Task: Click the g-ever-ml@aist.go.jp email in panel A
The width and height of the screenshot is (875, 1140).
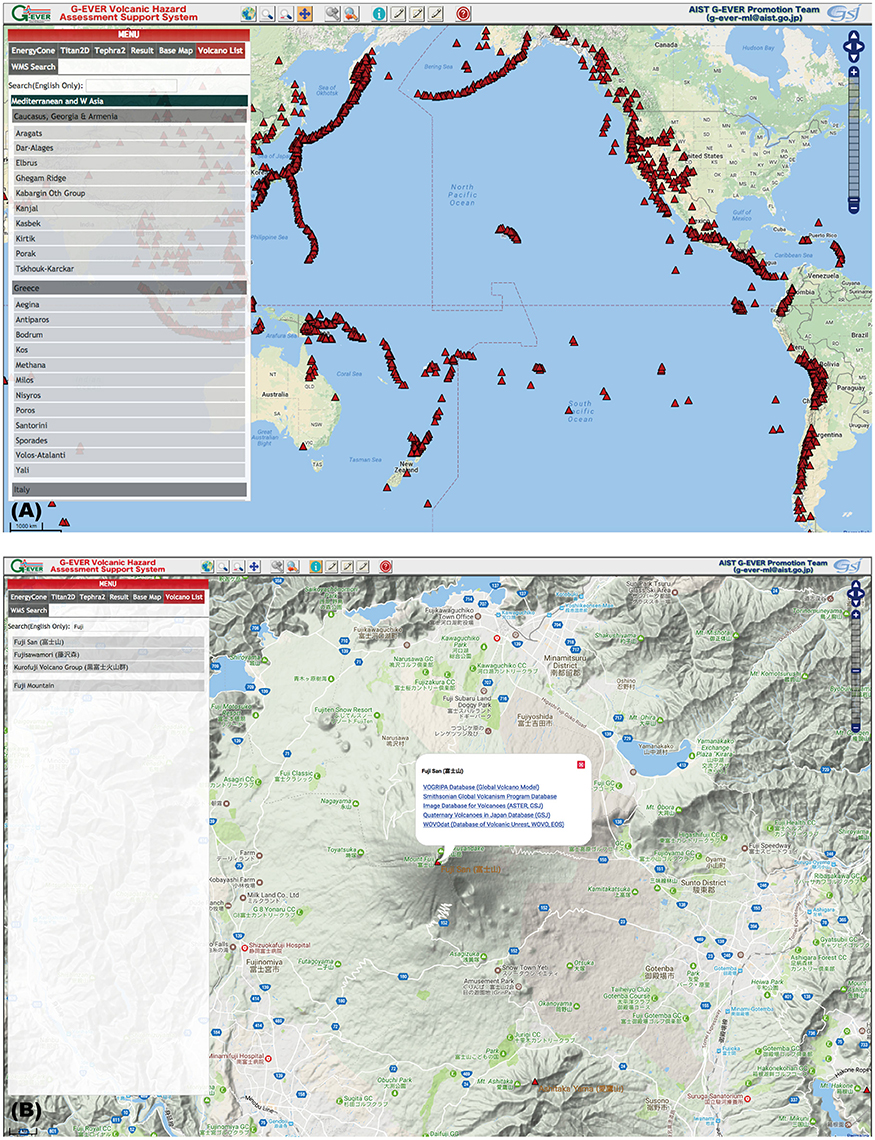Action: point(754,18)
